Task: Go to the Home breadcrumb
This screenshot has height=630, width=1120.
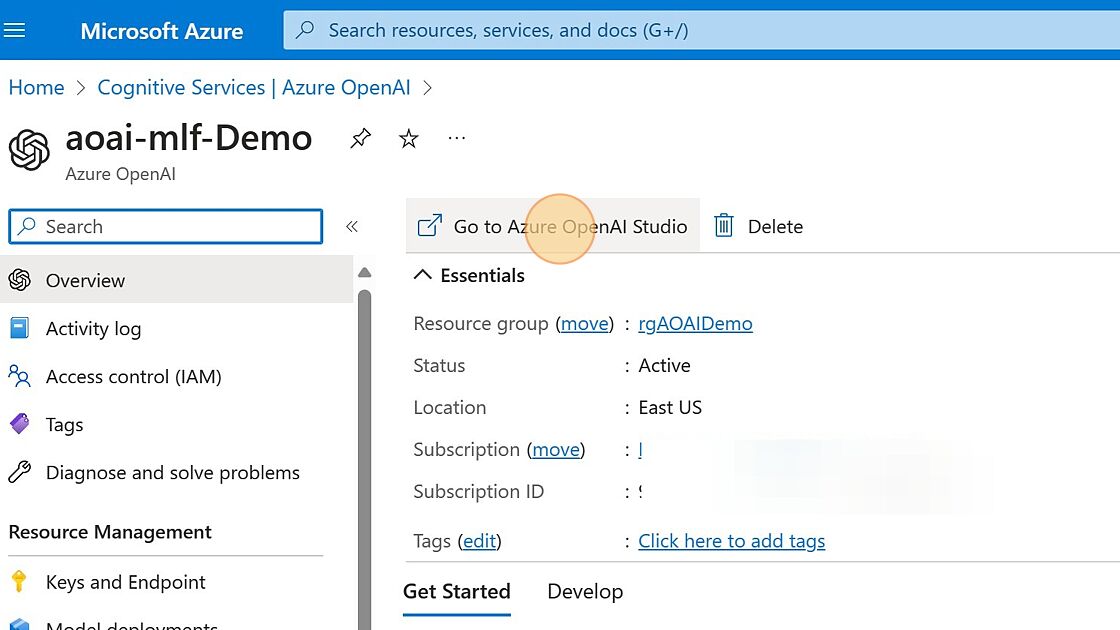Action: (36, 87)
